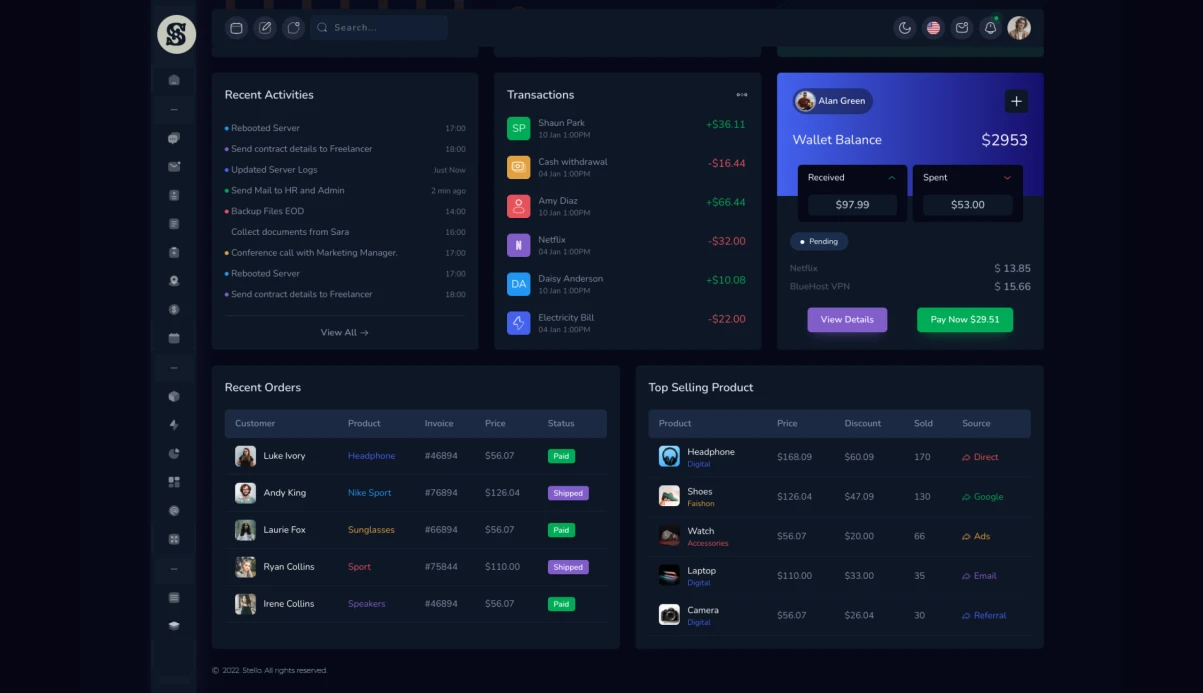Expand the Spent chevron in the wallet
The height and width of the screenshot is (693, 1203).
(x=1007, y=178)
